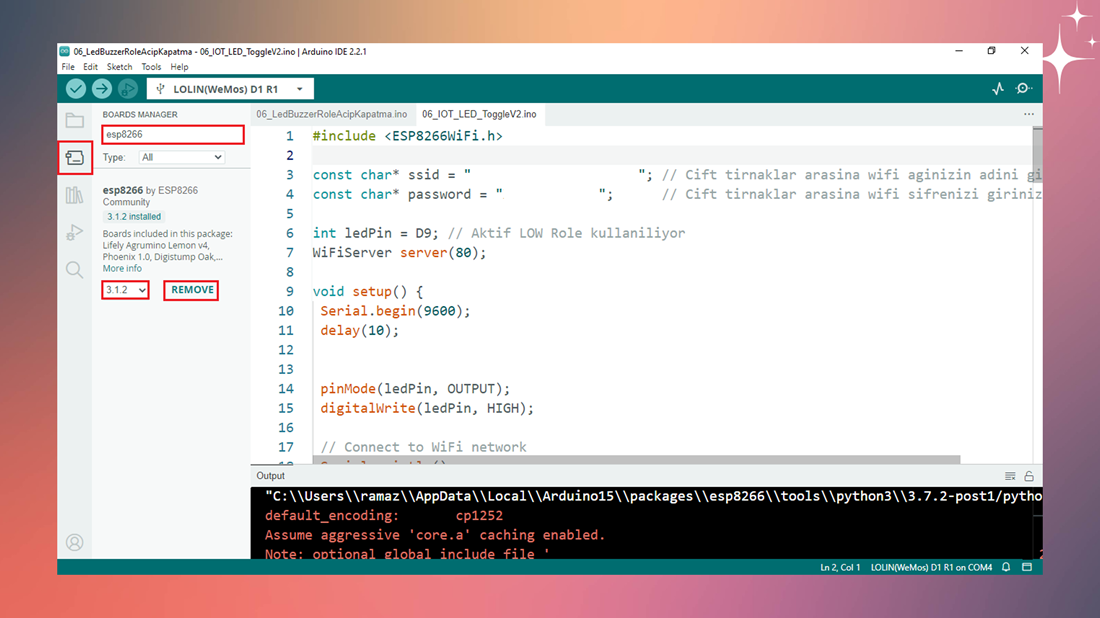
Task: Clear output using the Output panel icon
Action: click(x=1010, y=476)
